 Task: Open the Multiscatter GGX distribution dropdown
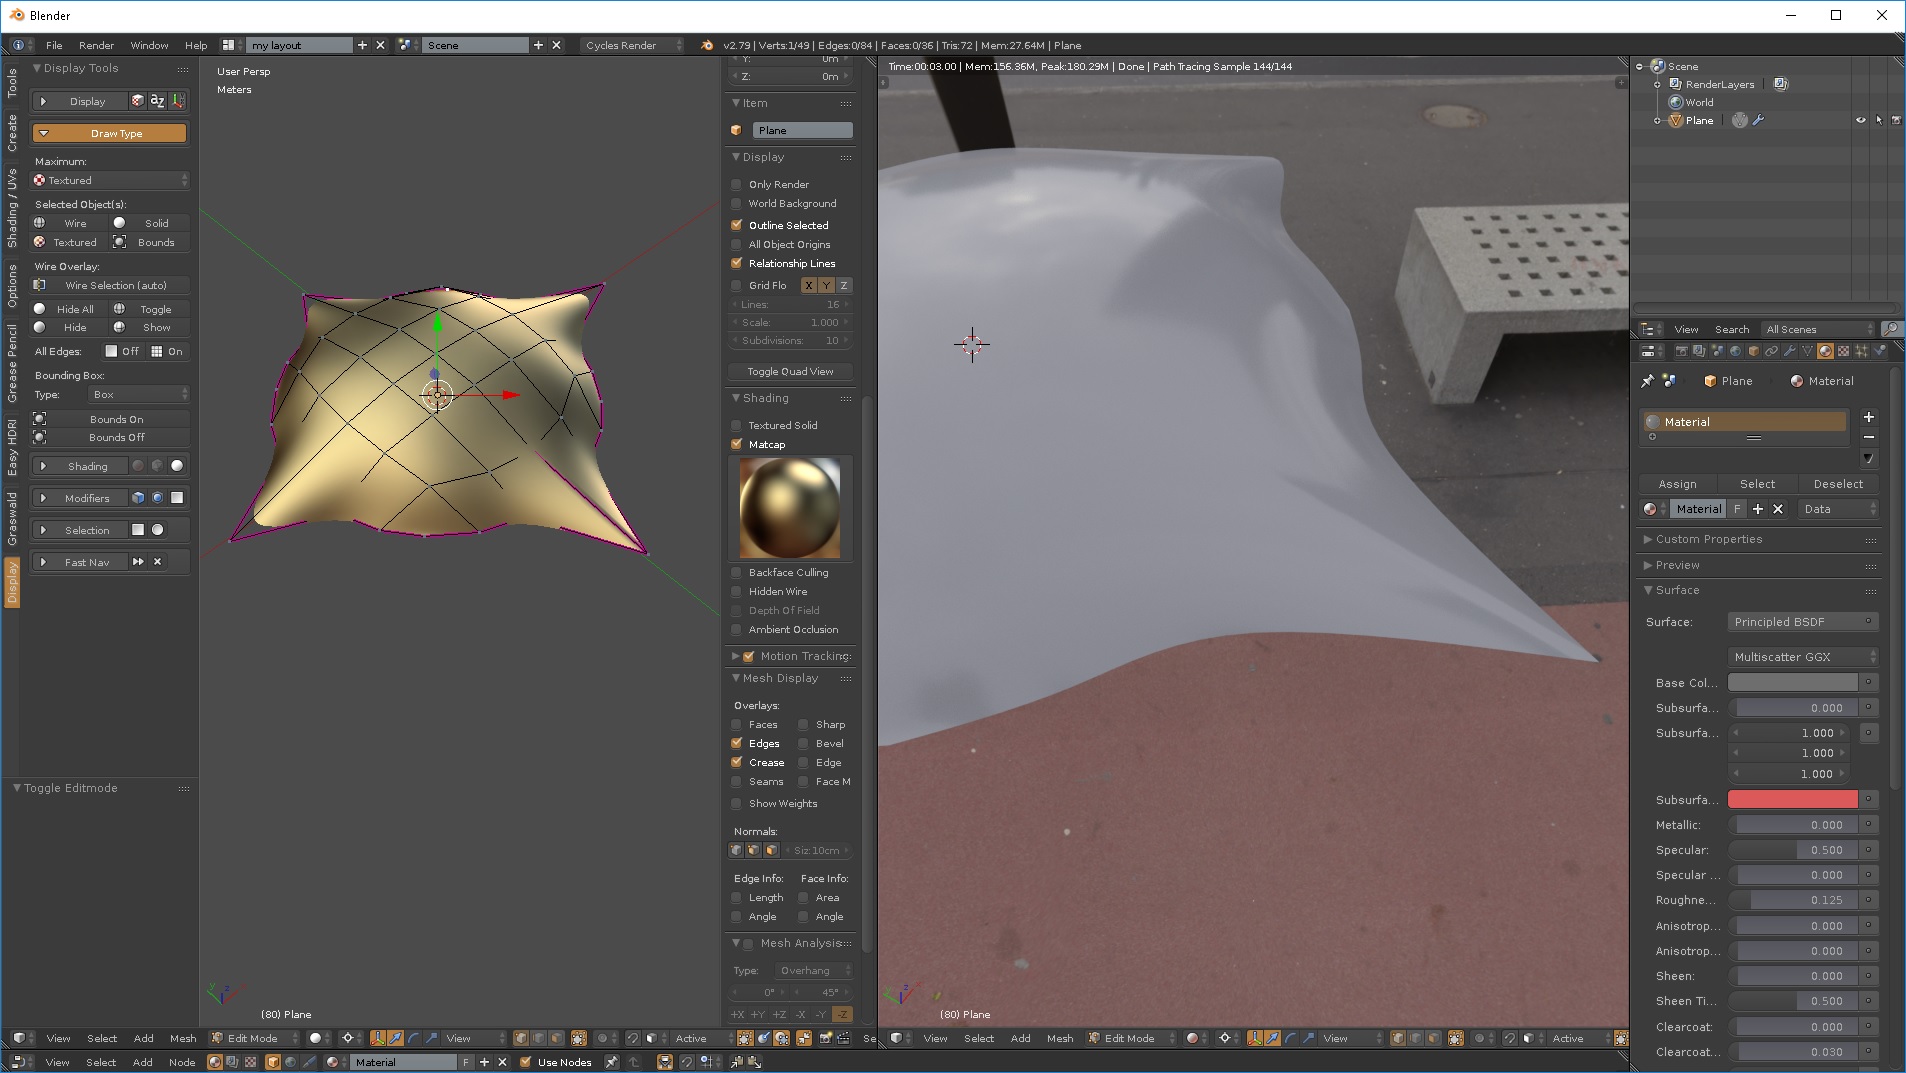[1803, 657]
